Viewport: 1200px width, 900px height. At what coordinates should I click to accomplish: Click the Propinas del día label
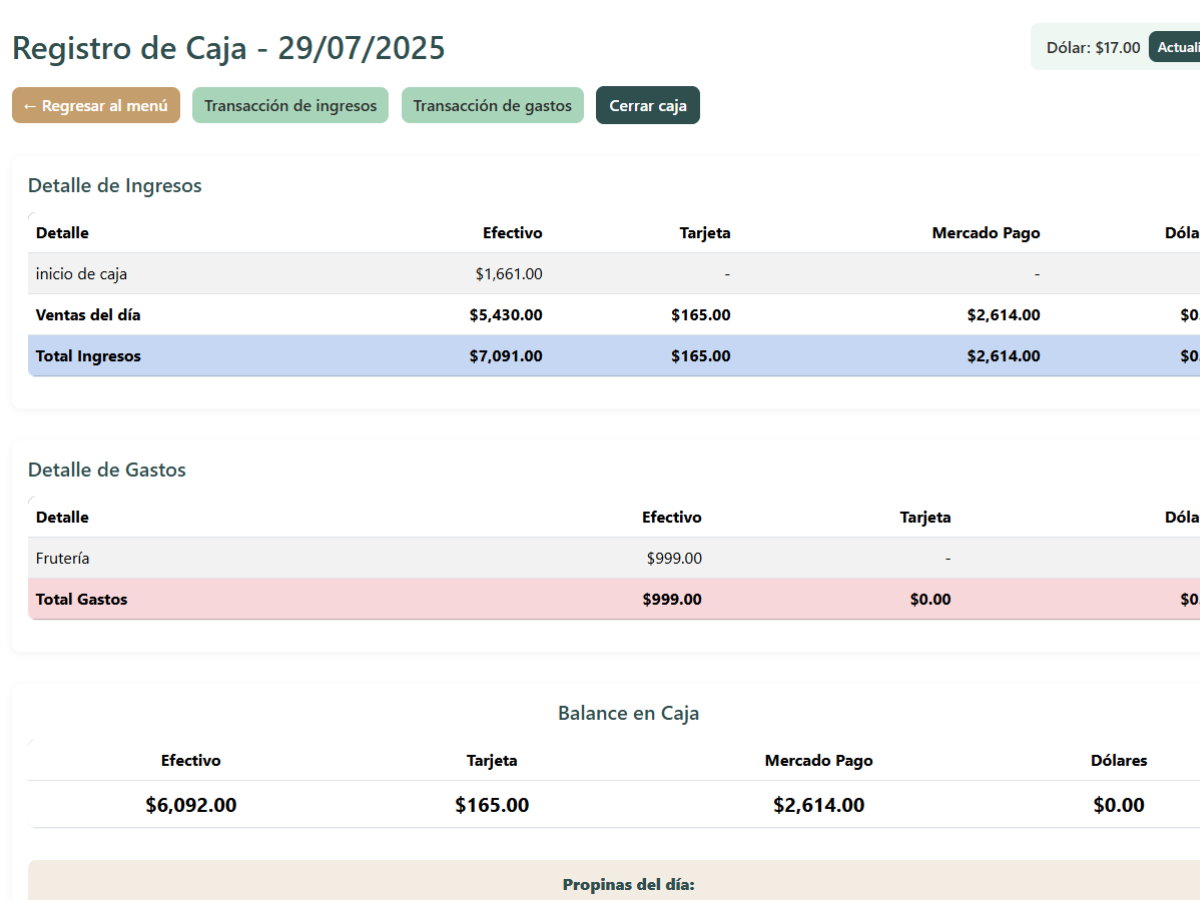pos(628,885)
